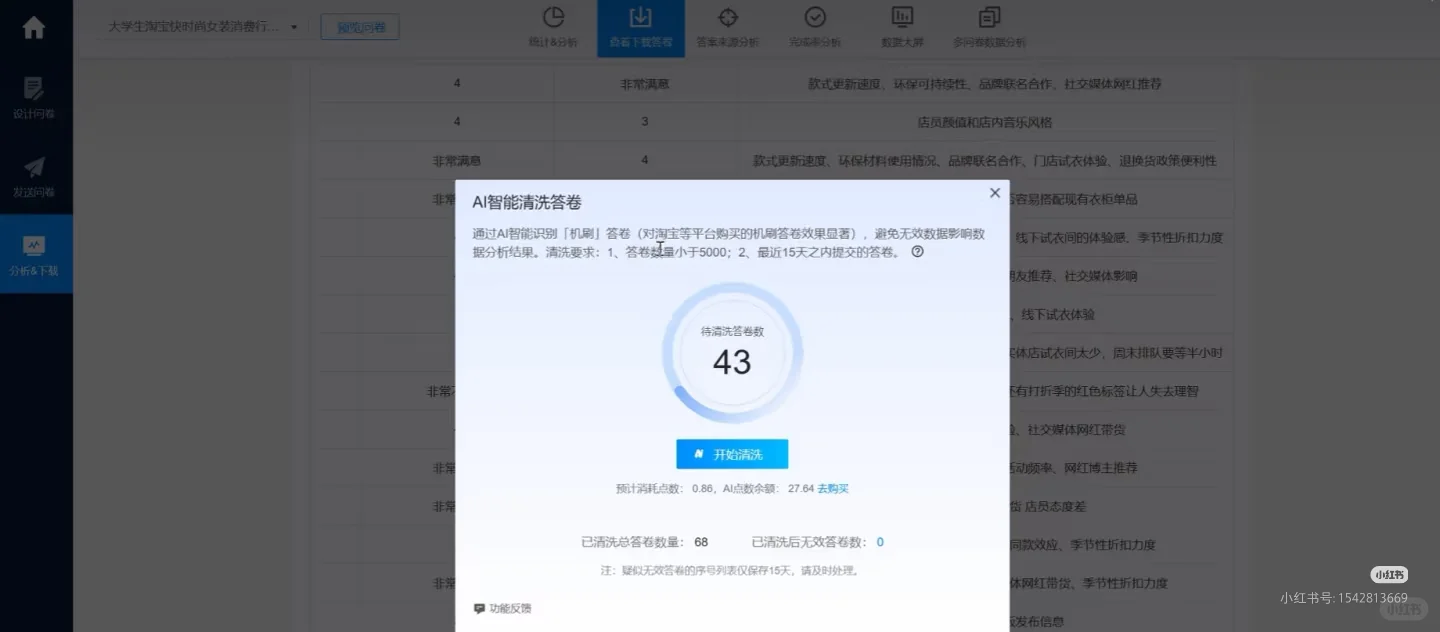Open 答案来源分析 source analysis
Image resolution: width=1440 pixels, height=632 pixels.
click(727, 25)
